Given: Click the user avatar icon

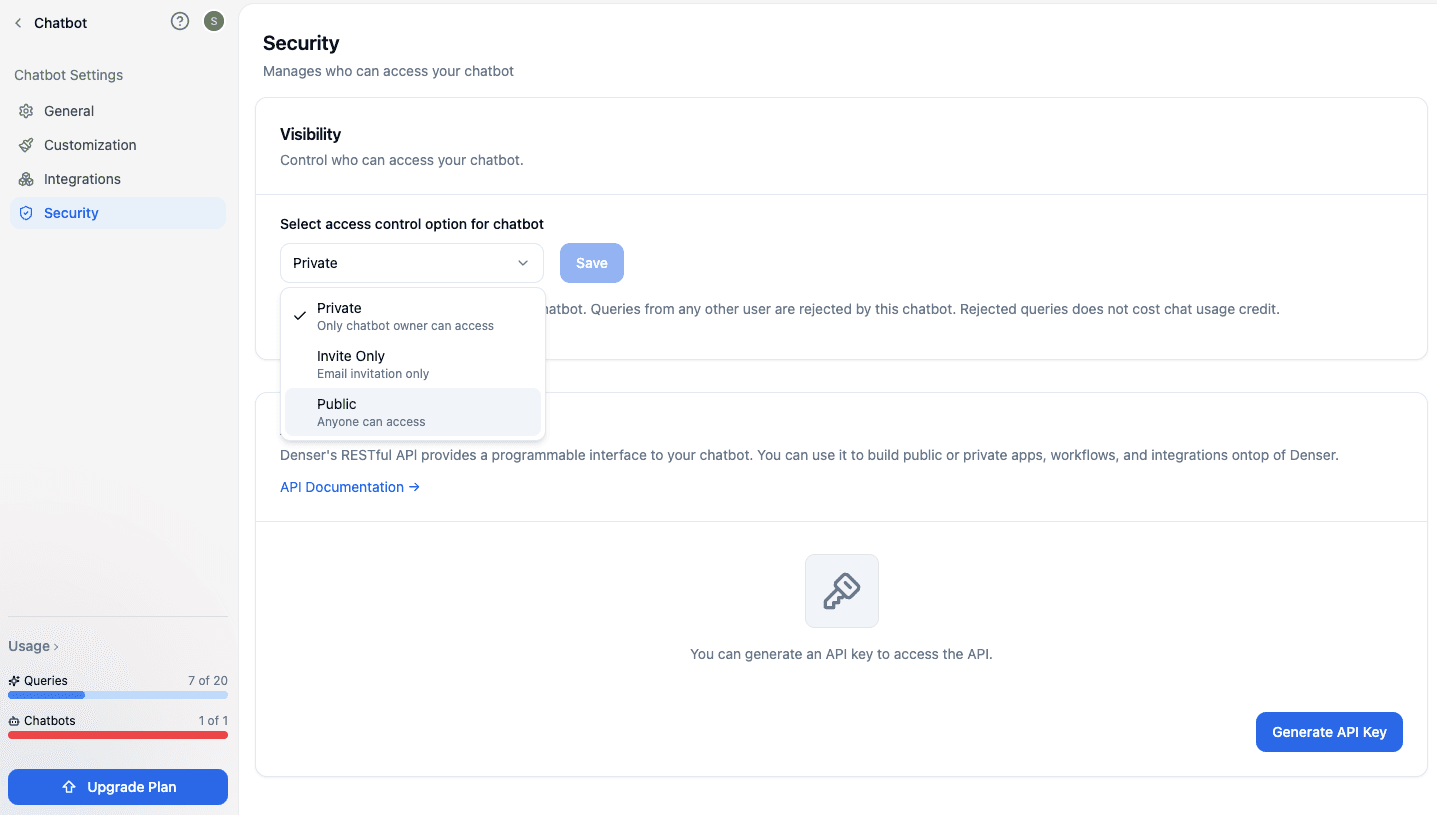Looking at the screenshot, I should pos(213,20).
